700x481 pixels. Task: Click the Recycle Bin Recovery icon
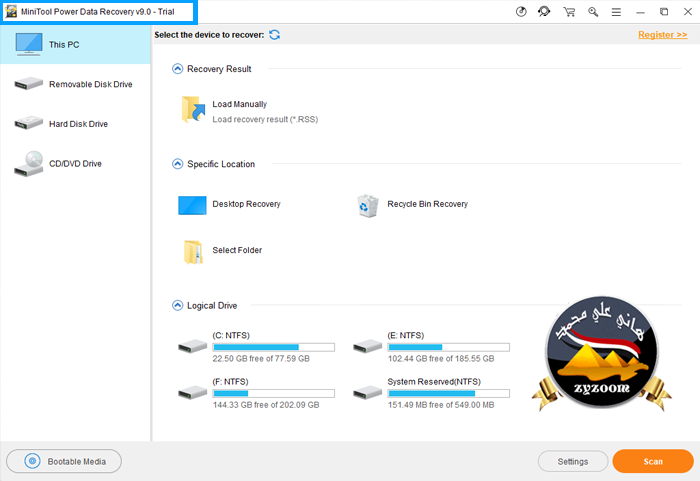tap(368, 205)
